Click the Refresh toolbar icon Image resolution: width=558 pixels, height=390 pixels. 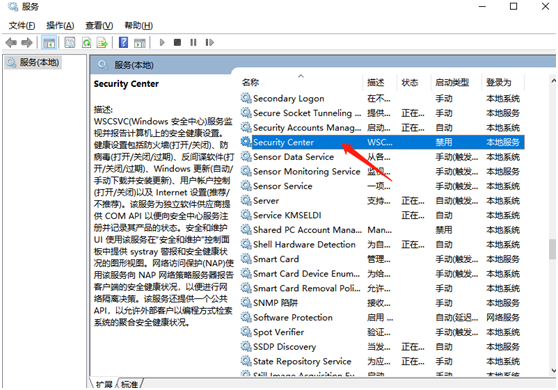(x=86, y=43)
